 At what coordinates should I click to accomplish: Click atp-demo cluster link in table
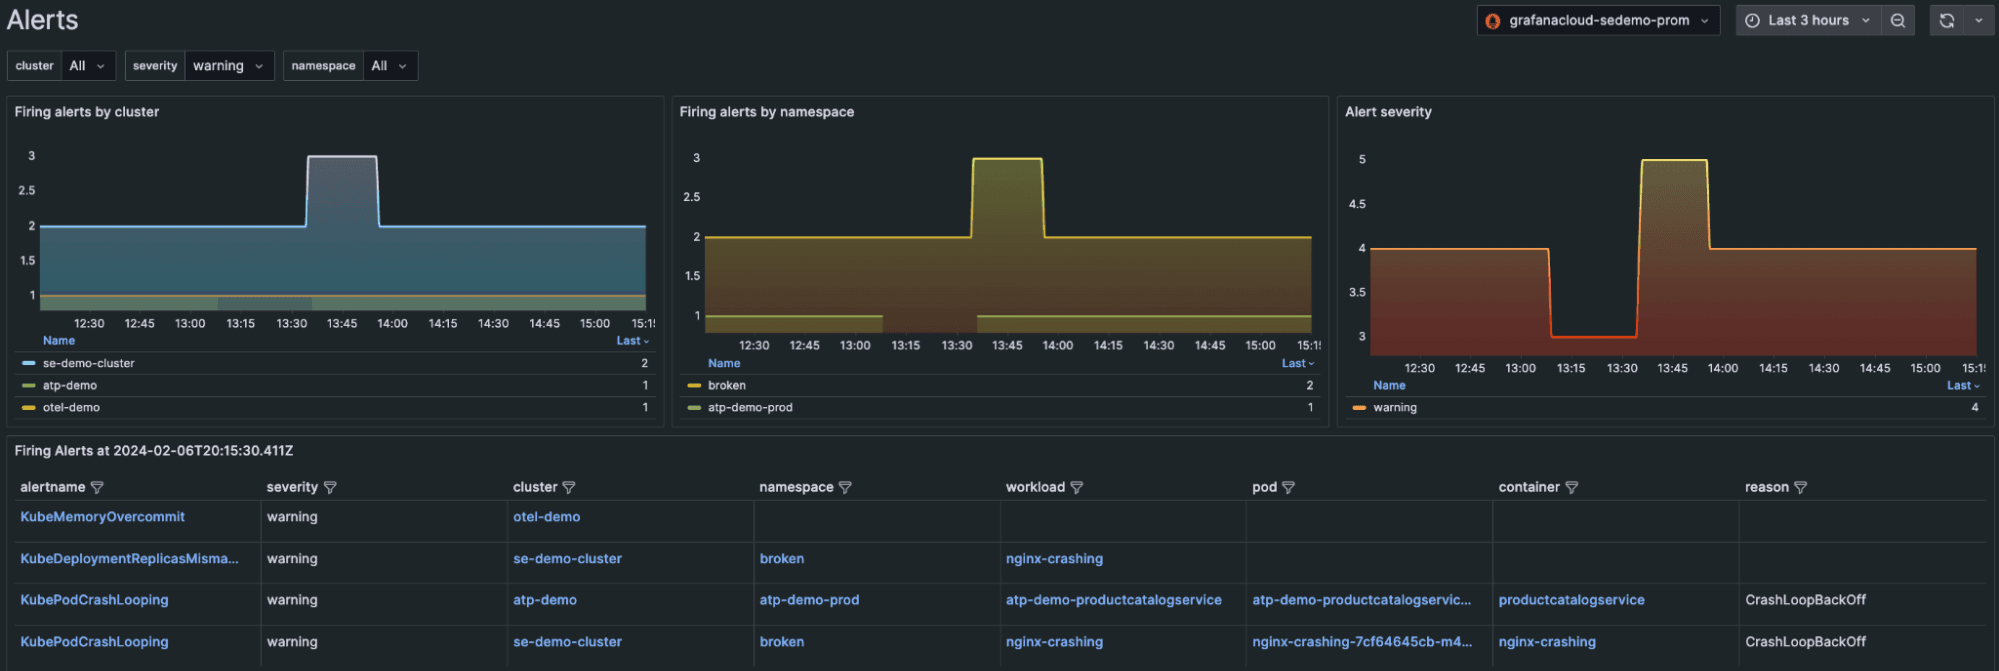[545, 600]
